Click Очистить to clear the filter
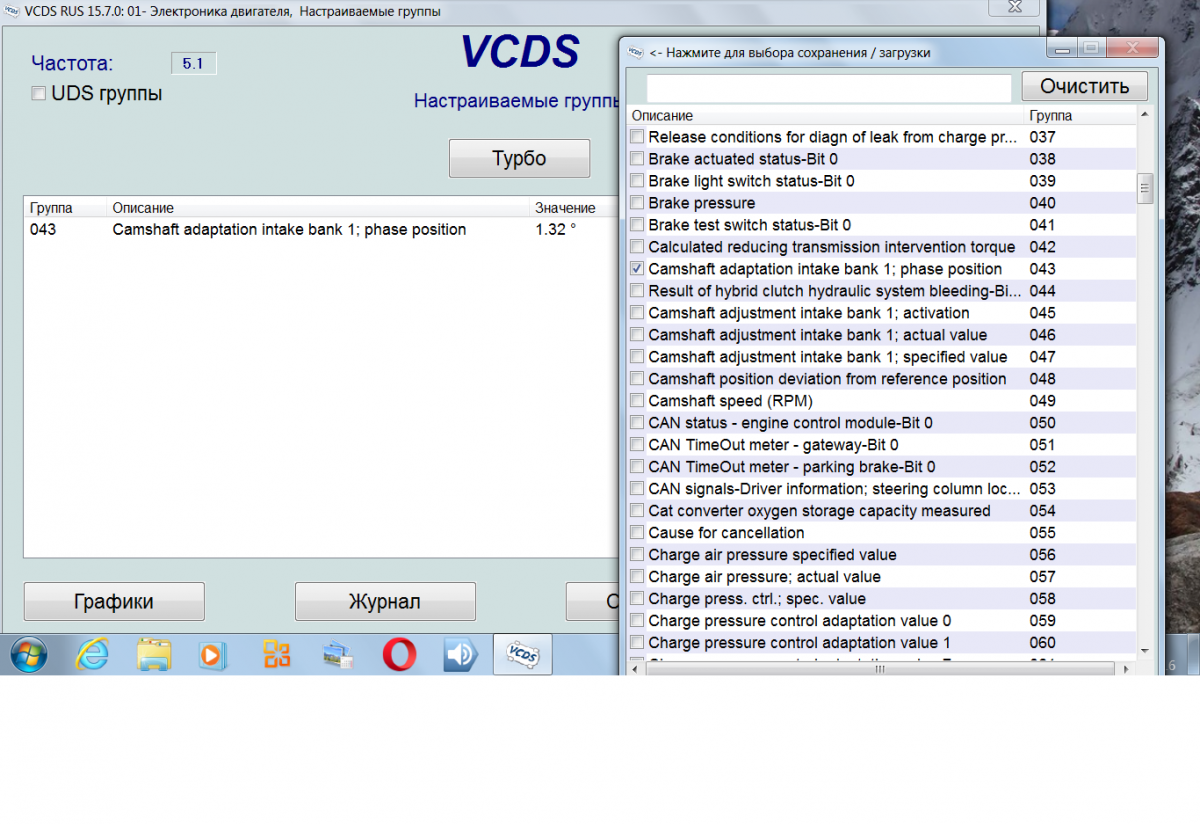 coord(1085,86)
